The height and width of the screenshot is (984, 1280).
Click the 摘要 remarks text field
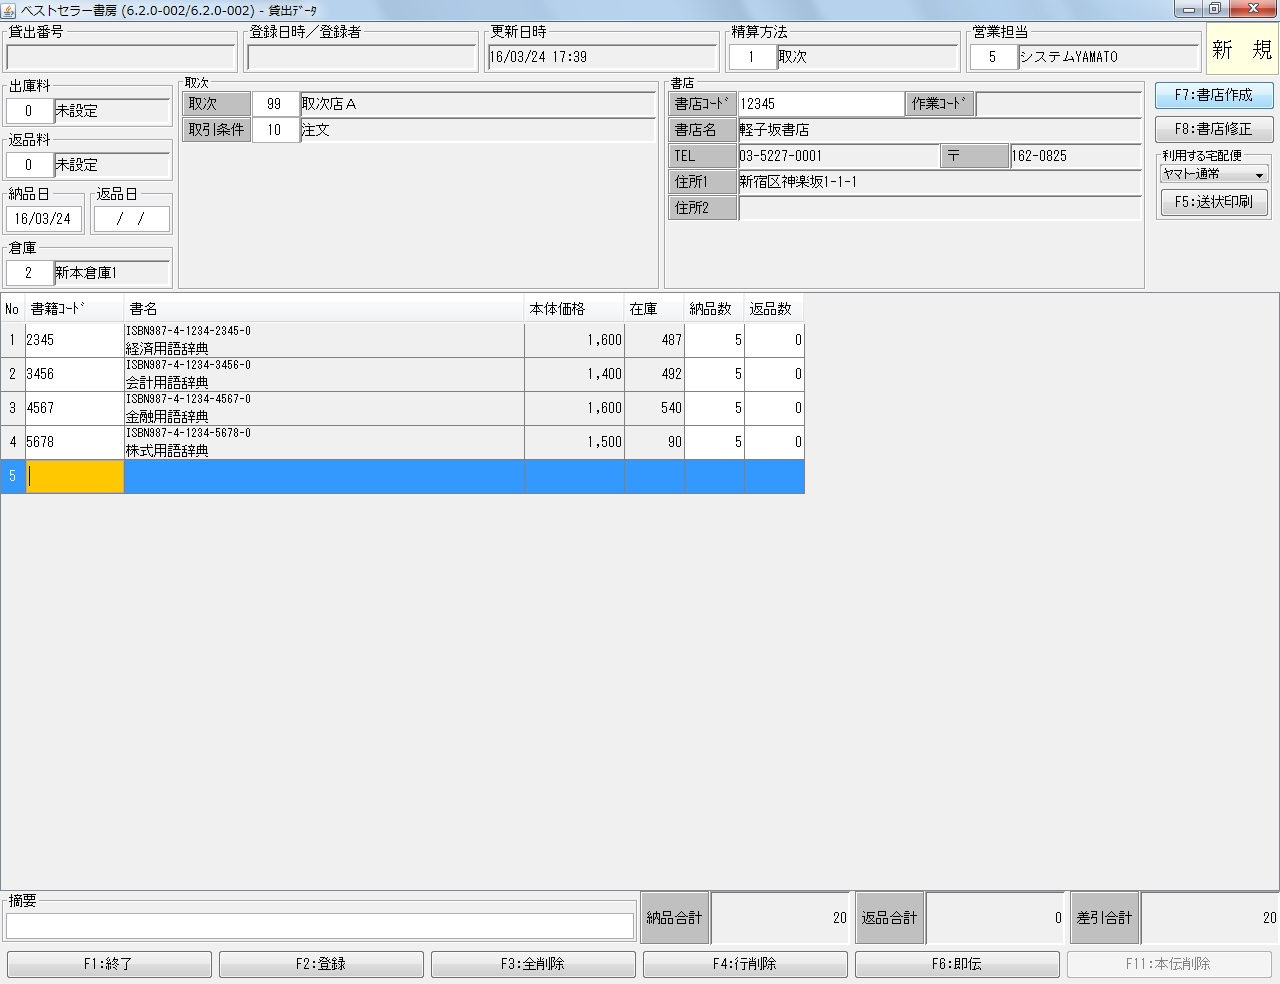pyautogui.click(x=320, y=926)
